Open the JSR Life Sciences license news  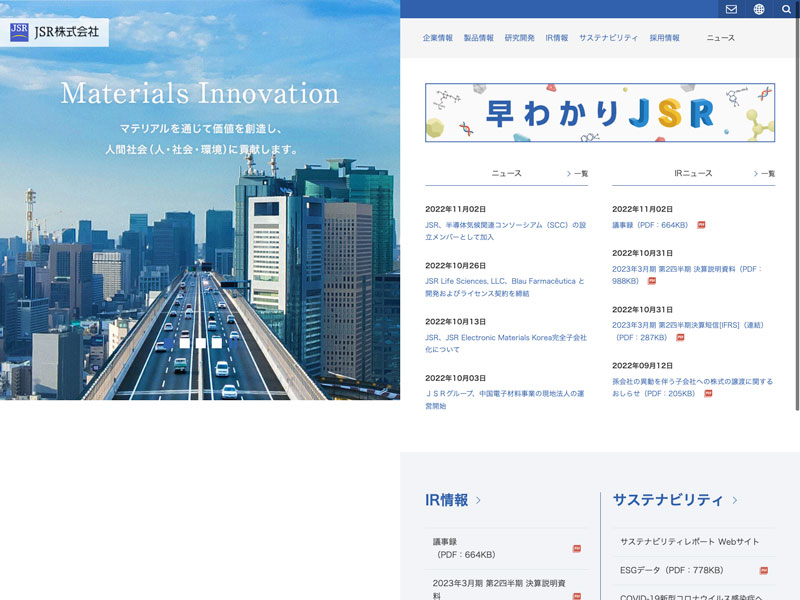(x=504, y=287)
